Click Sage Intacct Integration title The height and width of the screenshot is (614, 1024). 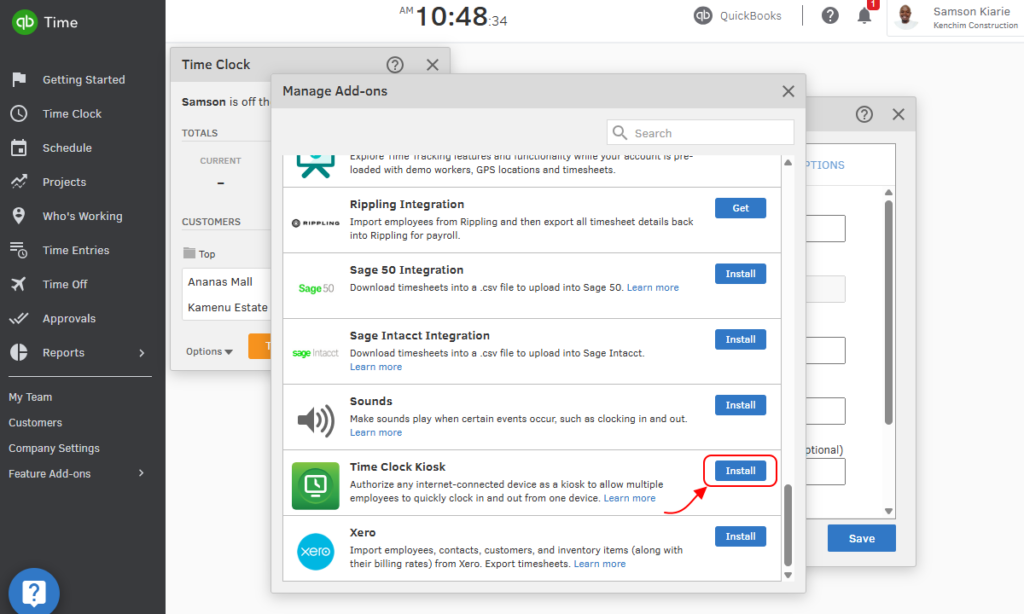[419, 335]
